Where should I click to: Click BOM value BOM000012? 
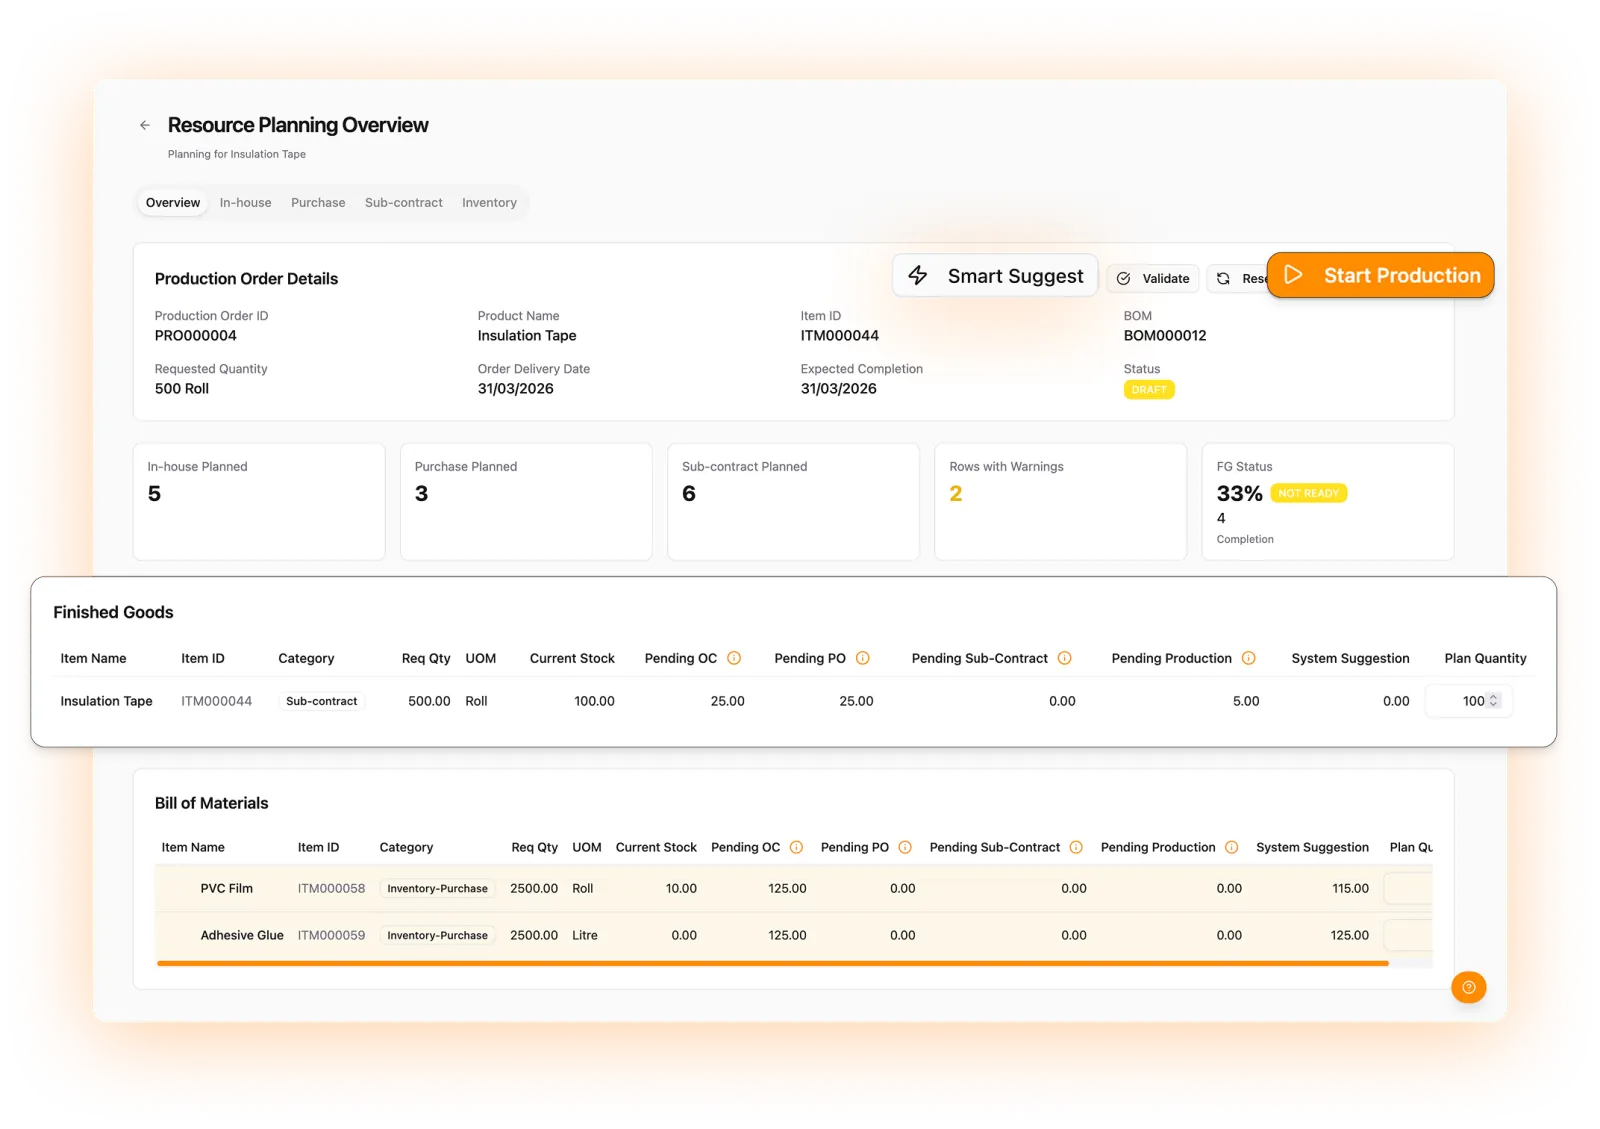coord(1165,336)
